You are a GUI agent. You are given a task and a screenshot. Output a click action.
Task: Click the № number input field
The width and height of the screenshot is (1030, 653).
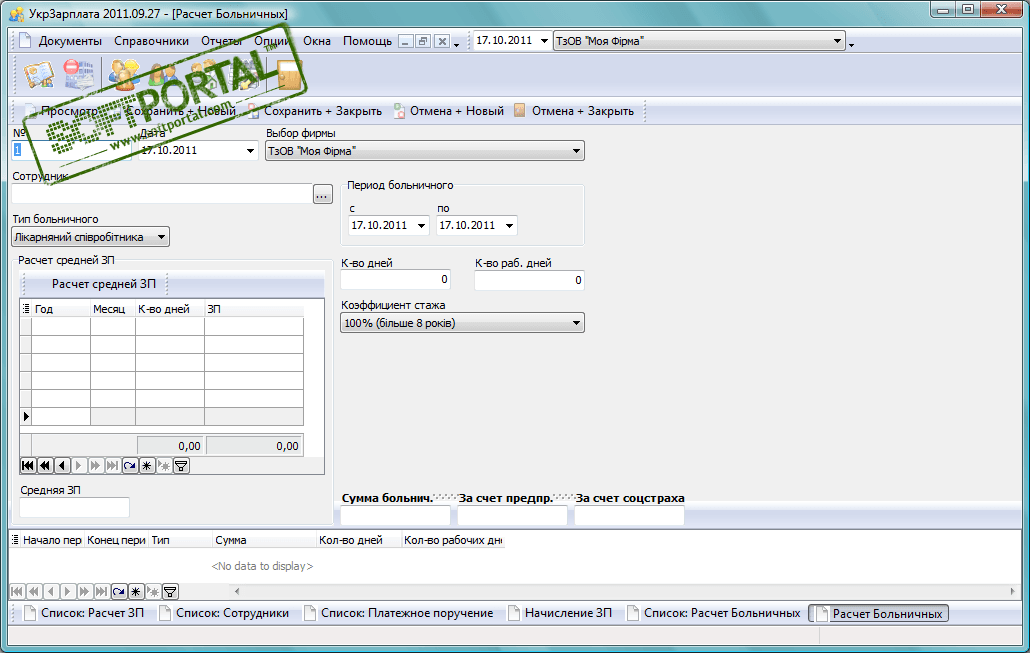coord(72,150)
